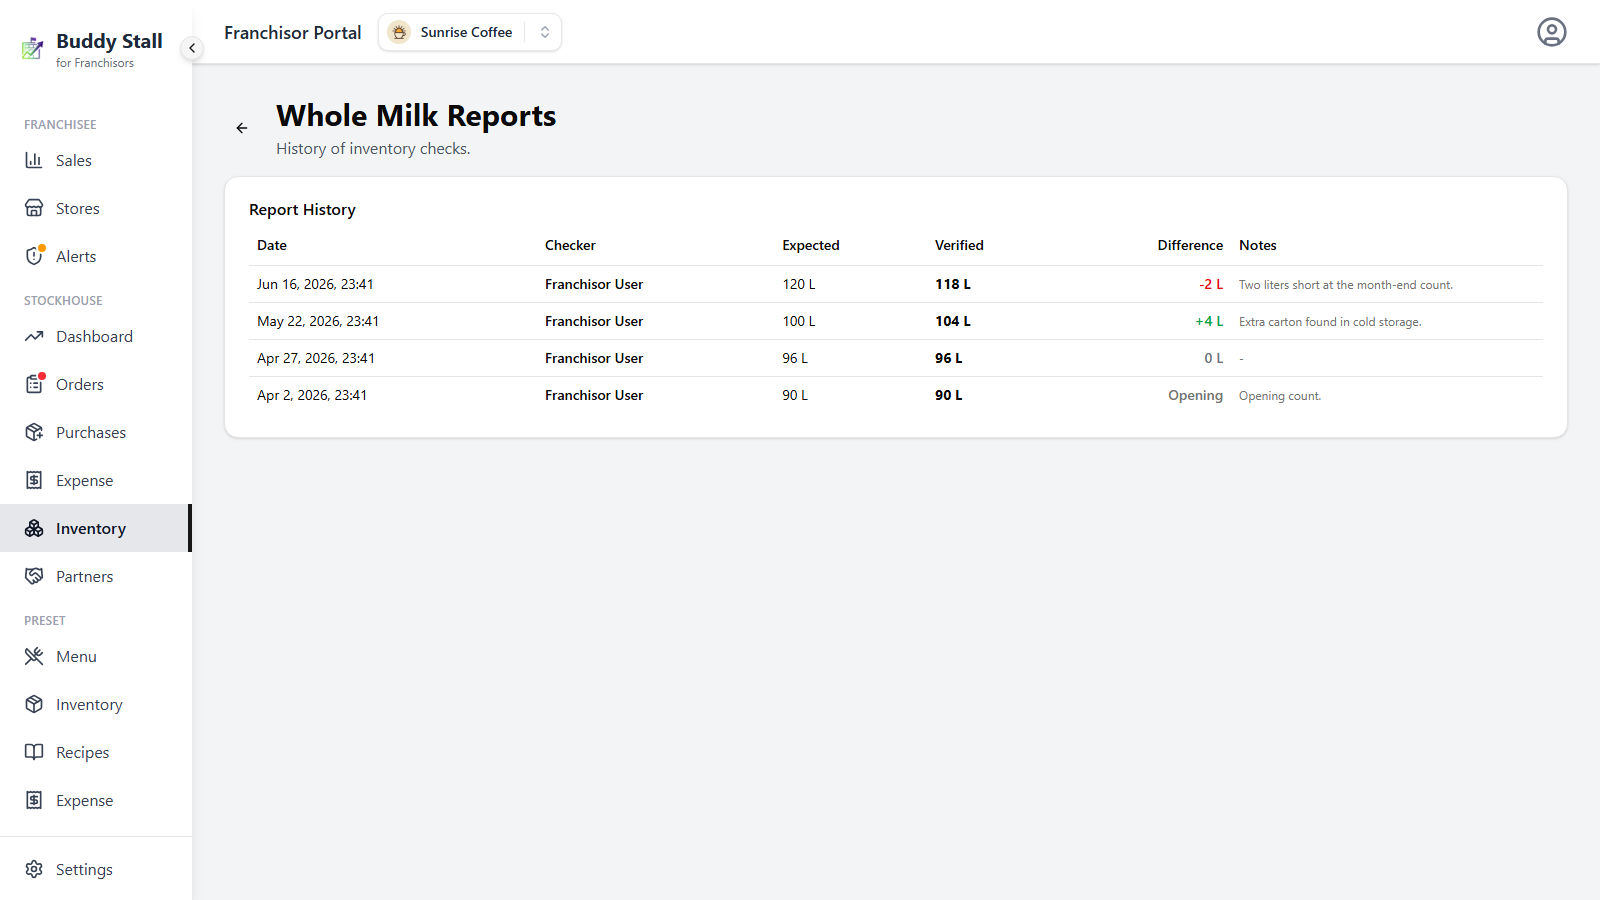Select the Stockhouse Inventory menu item
Screen dimensions: 1600x900
point(96,528)
